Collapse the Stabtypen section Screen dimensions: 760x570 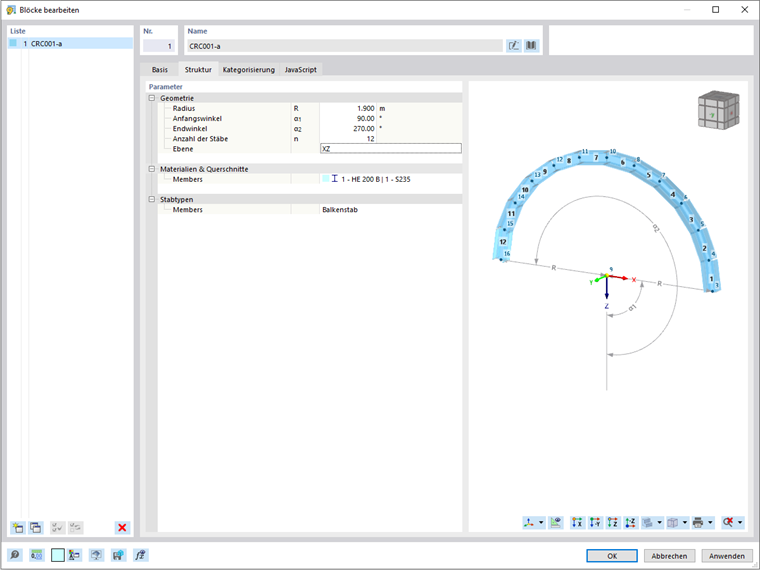click(152, 199)
